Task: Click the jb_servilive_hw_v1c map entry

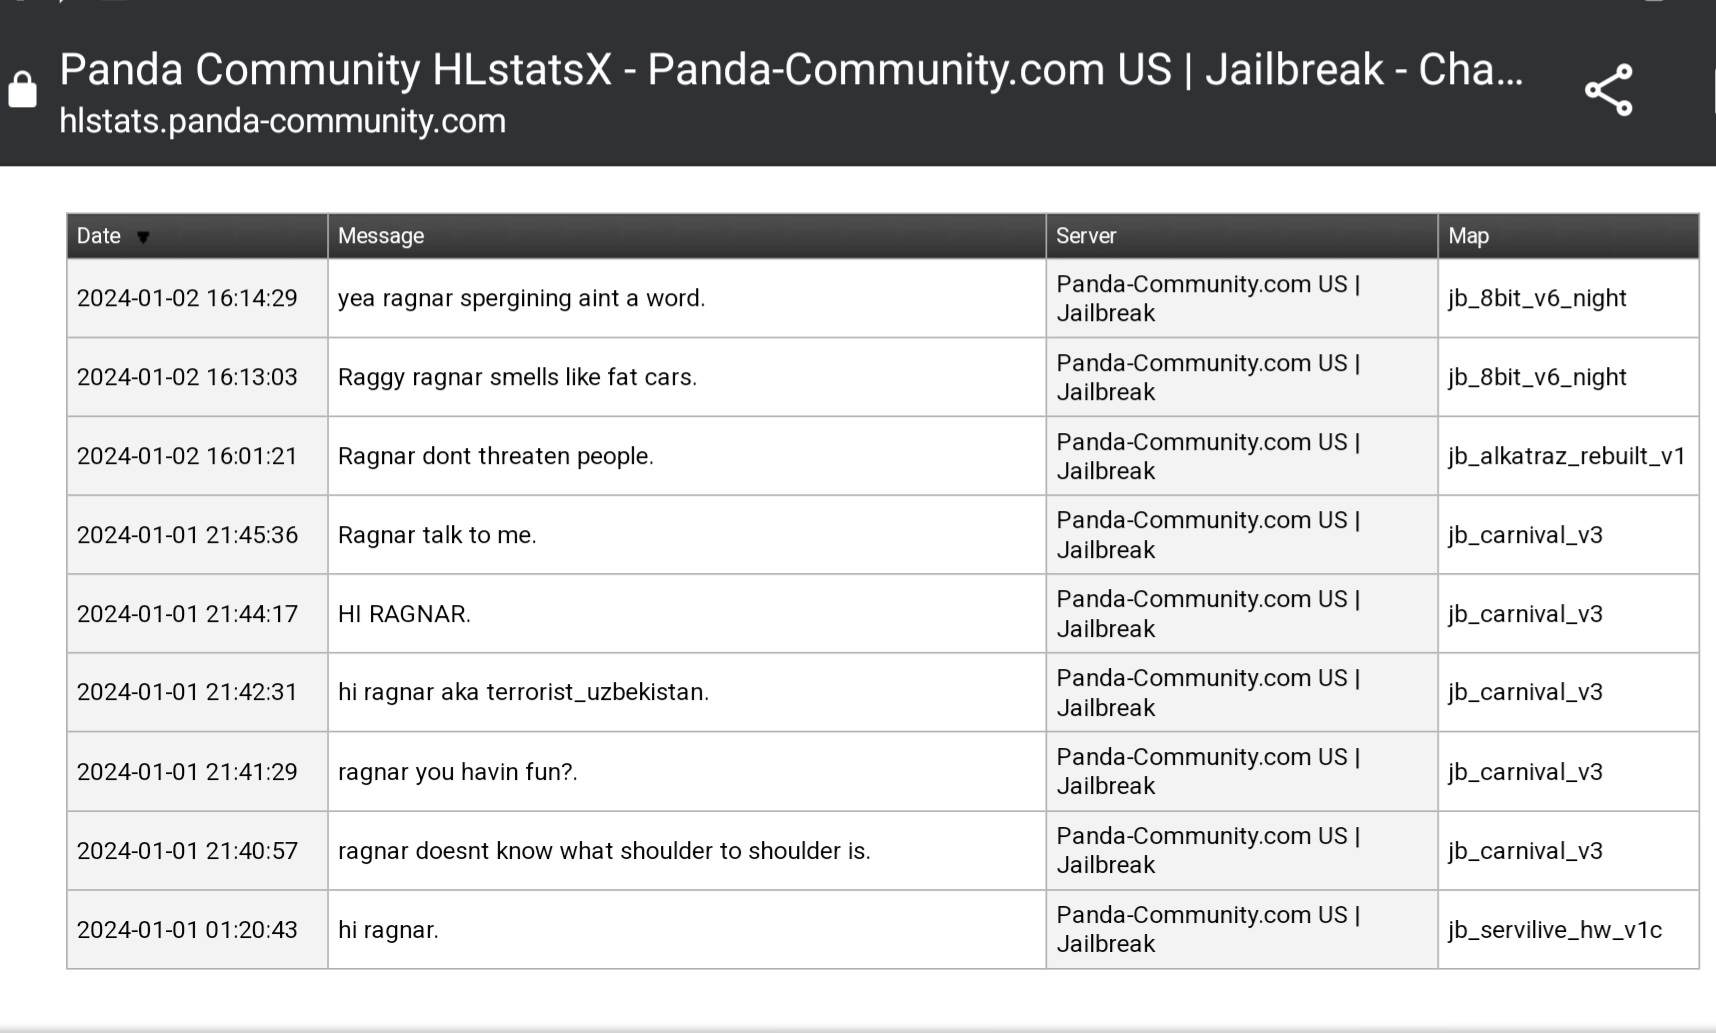Action: 1554,930
